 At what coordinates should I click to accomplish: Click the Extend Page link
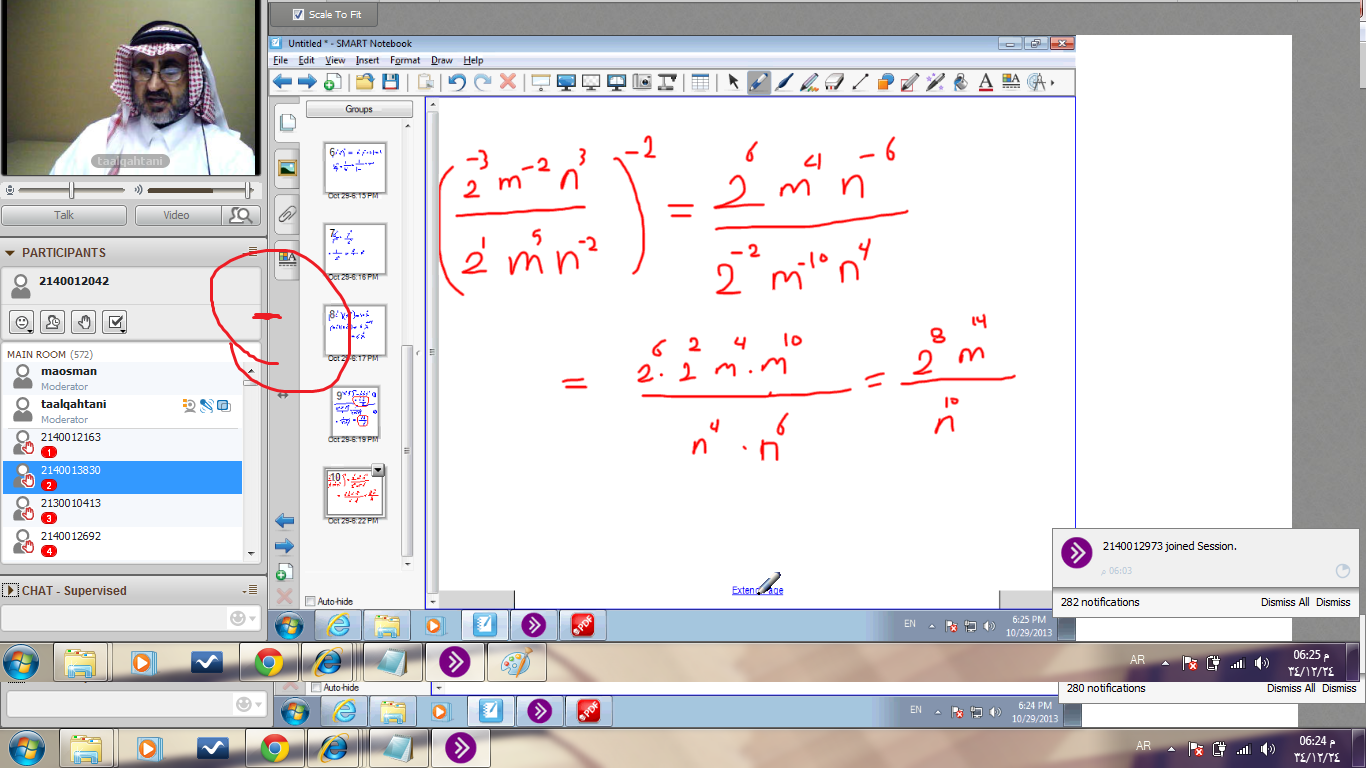click(757, 590)
